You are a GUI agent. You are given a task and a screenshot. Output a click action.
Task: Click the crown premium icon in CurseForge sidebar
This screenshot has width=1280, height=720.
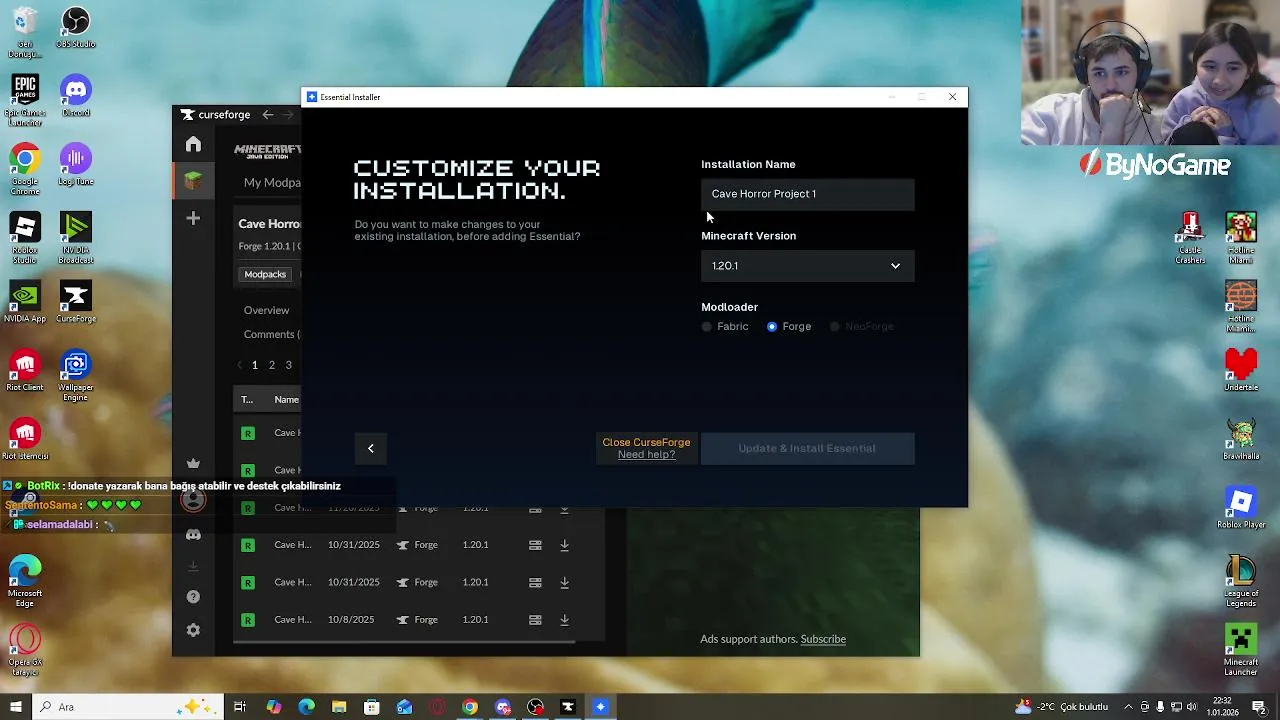pos(193,464)
